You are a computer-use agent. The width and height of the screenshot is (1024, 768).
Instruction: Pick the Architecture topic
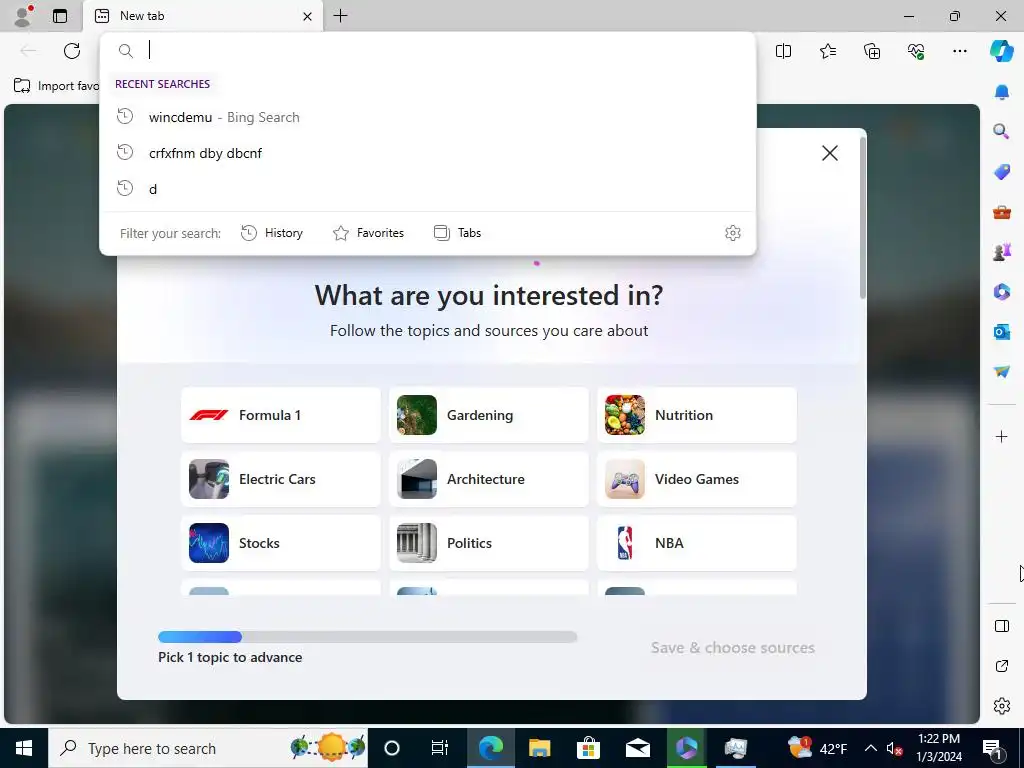[x=488, y=479]
